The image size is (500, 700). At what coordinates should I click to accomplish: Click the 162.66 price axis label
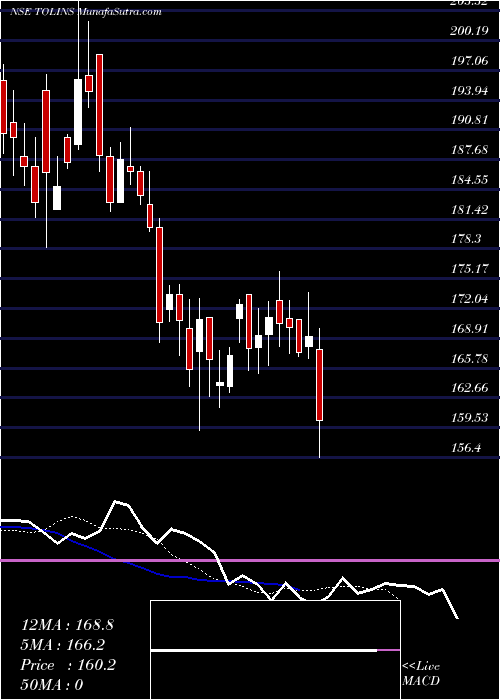[470, 388]
